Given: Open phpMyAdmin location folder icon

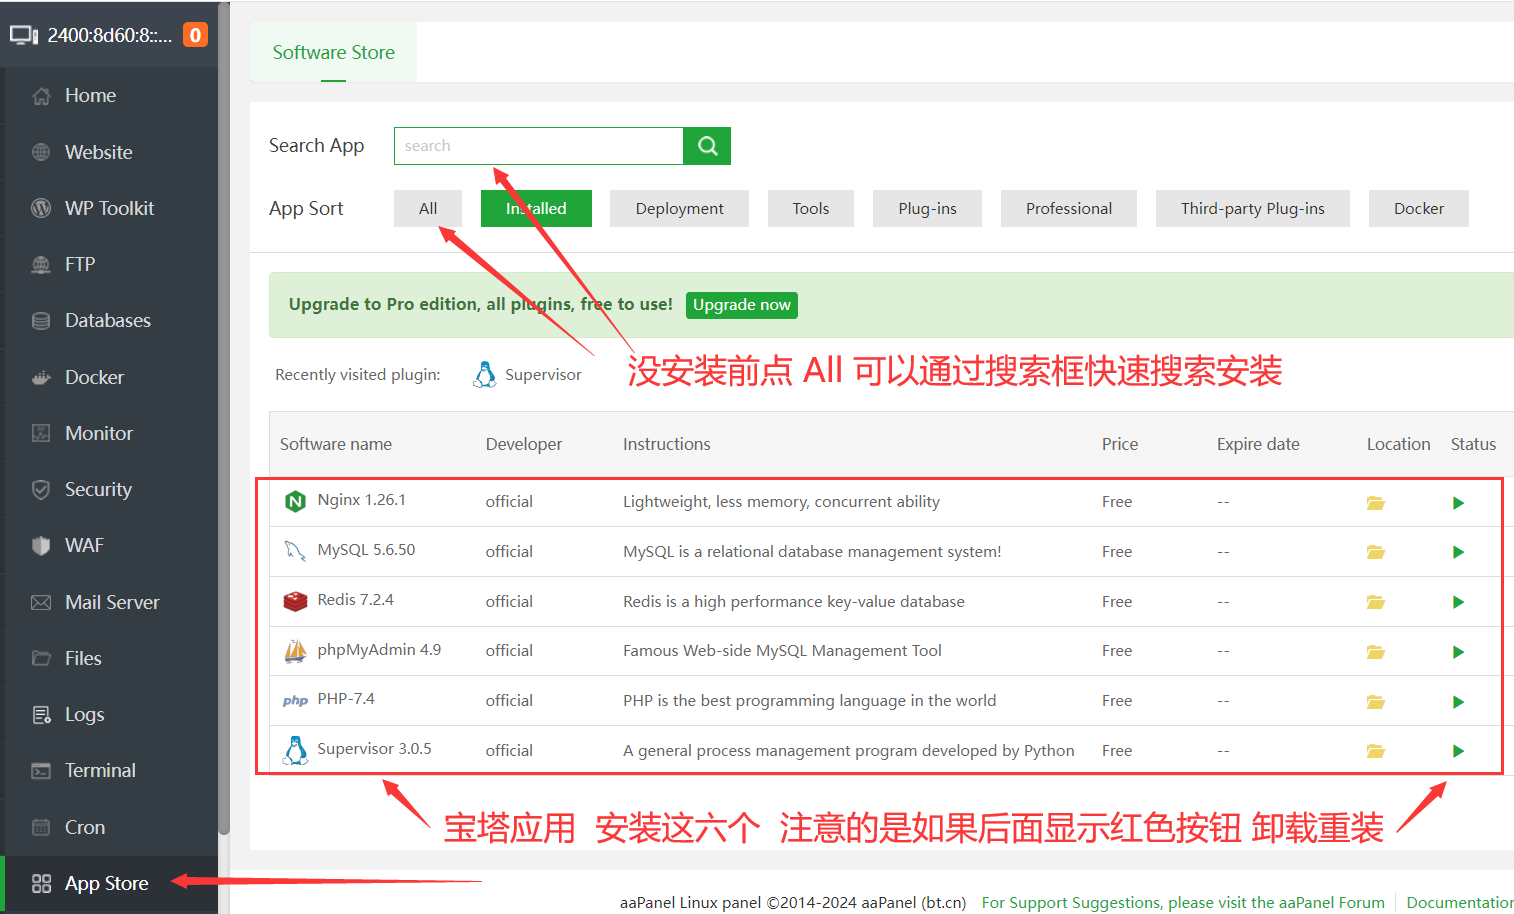Looking at the screenshot, I should point(1376,652).
